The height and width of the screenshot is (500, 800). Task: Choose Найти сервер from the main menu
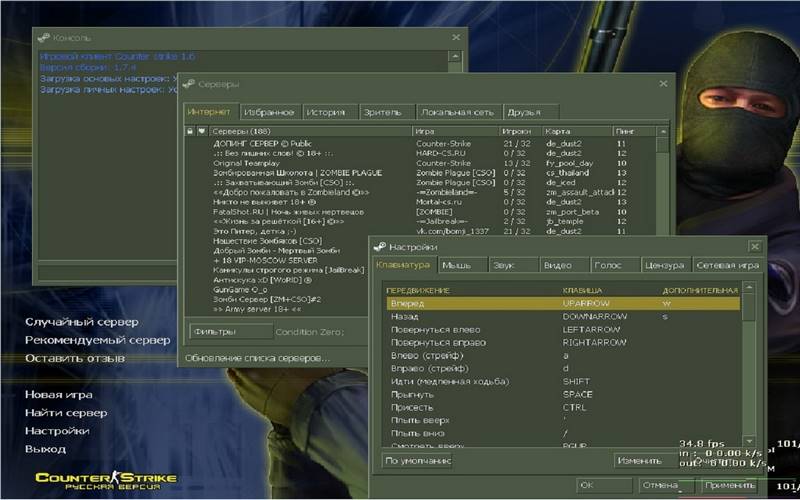point(66,412)
